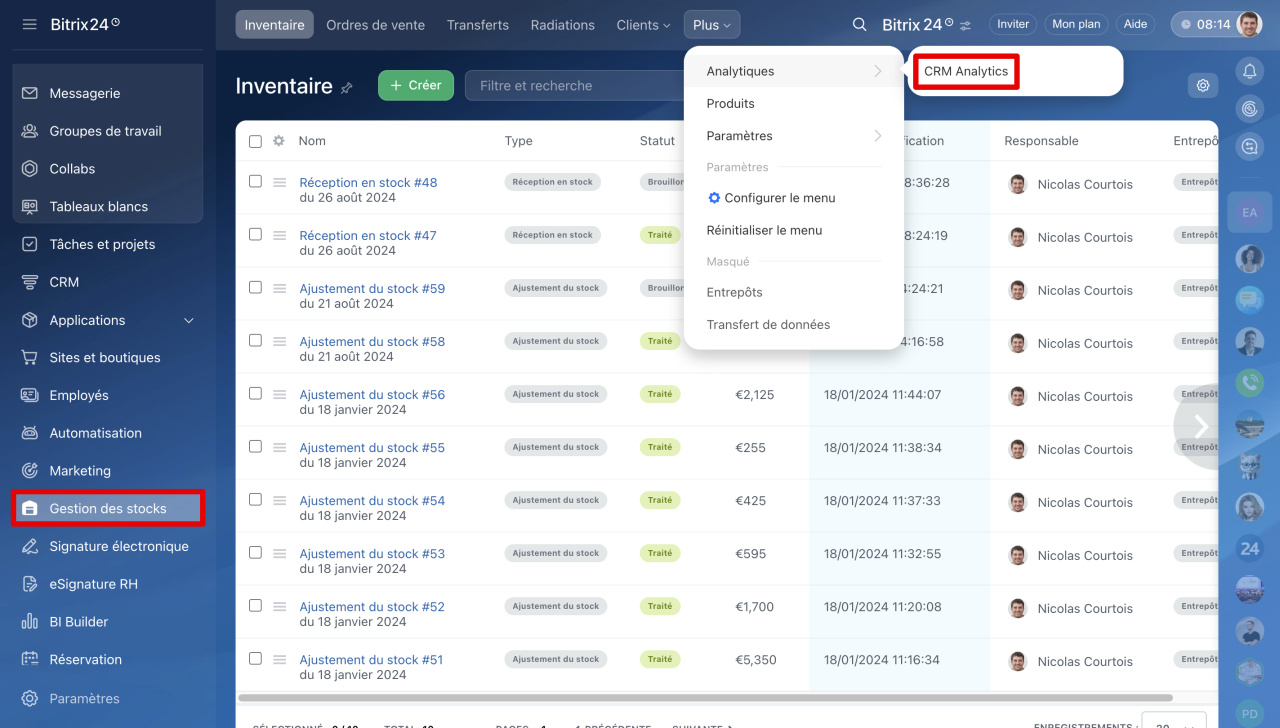Click the user profile avatar in header
This screenshot has height=728, width=1280.
1249,25
